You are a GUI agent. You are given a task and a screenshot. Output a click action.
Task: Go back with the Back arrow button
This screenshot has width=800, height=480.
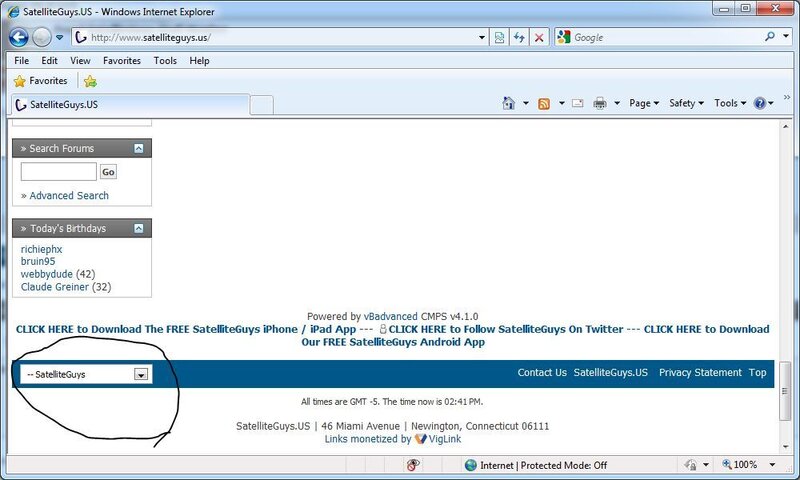(x=19, y=37)
